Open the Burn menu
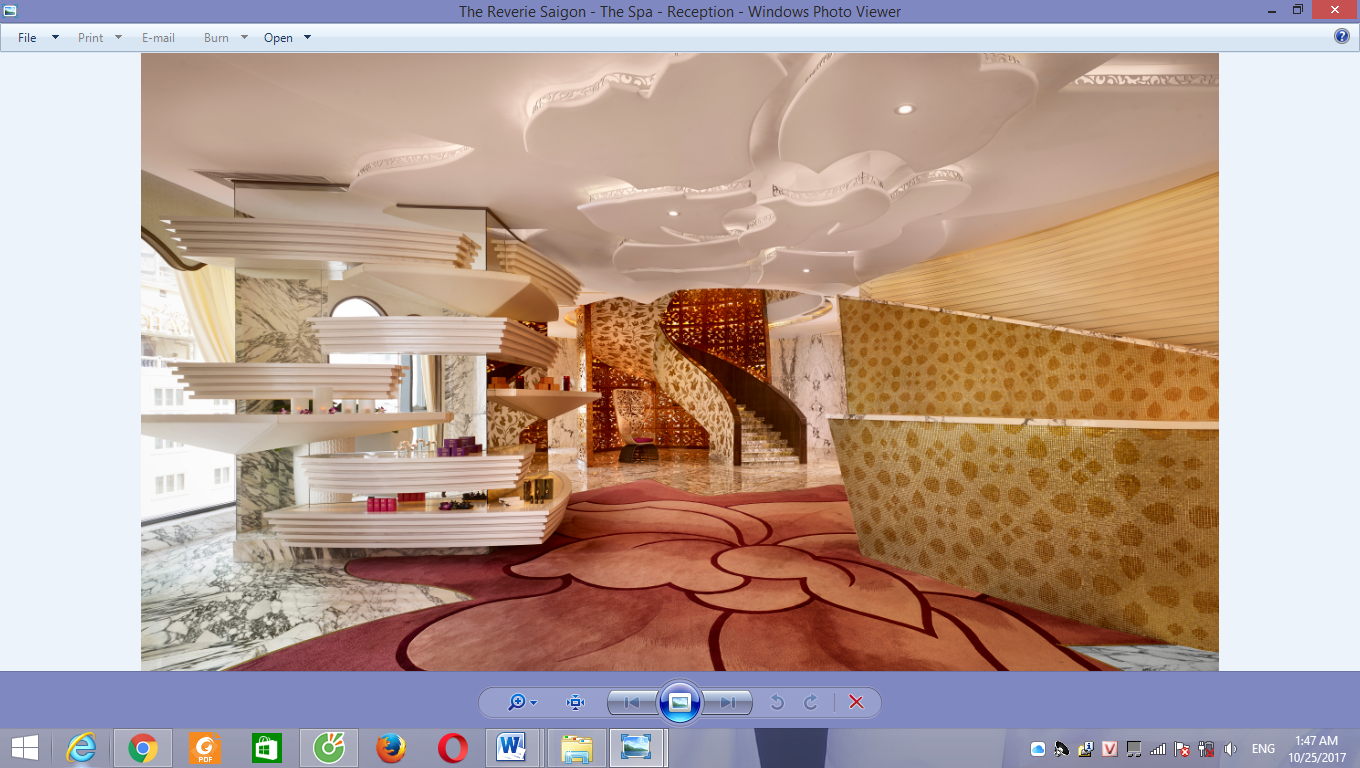This screenshot has width=1360, height=768. point(225,38)
